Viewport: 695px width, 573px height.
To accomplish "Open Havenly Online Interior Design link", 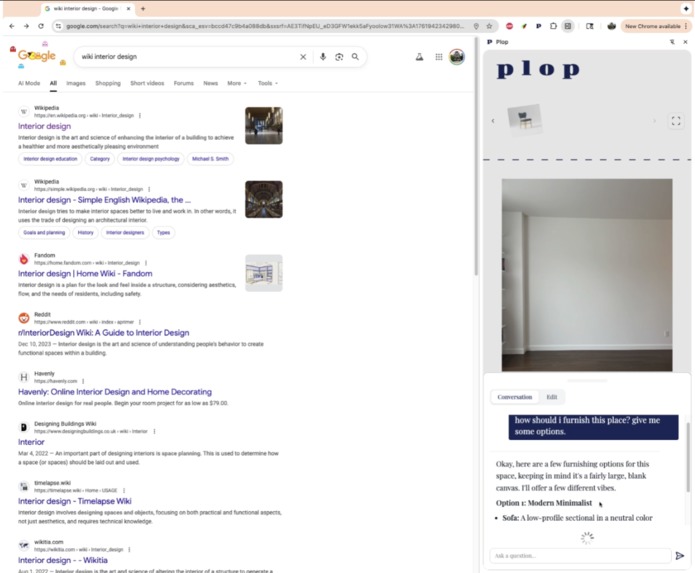I will [x=115, y=392].
